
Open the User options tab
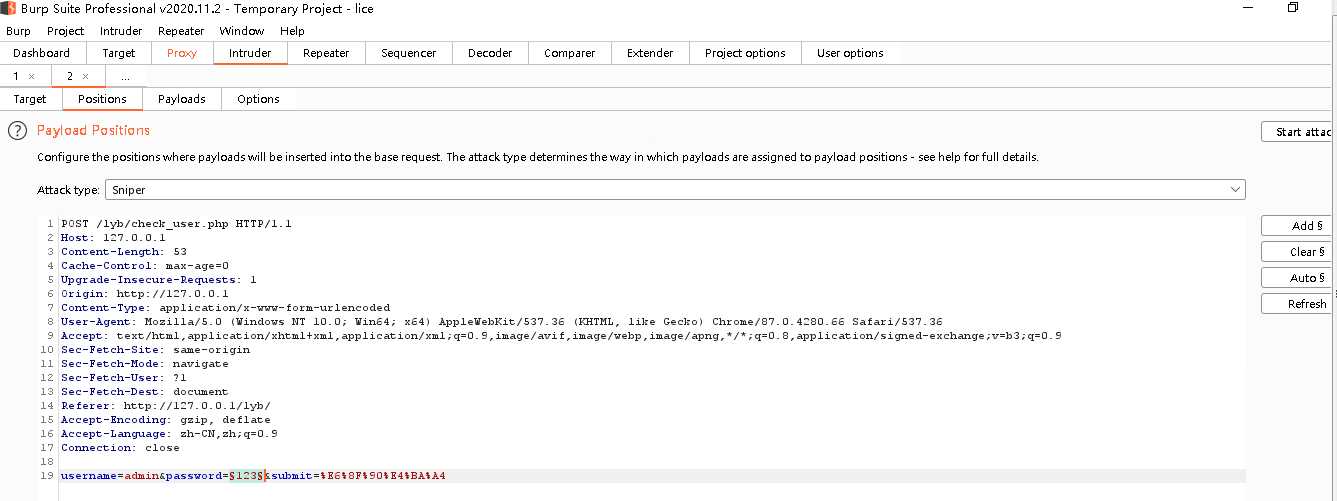click(x=850, y=53)
